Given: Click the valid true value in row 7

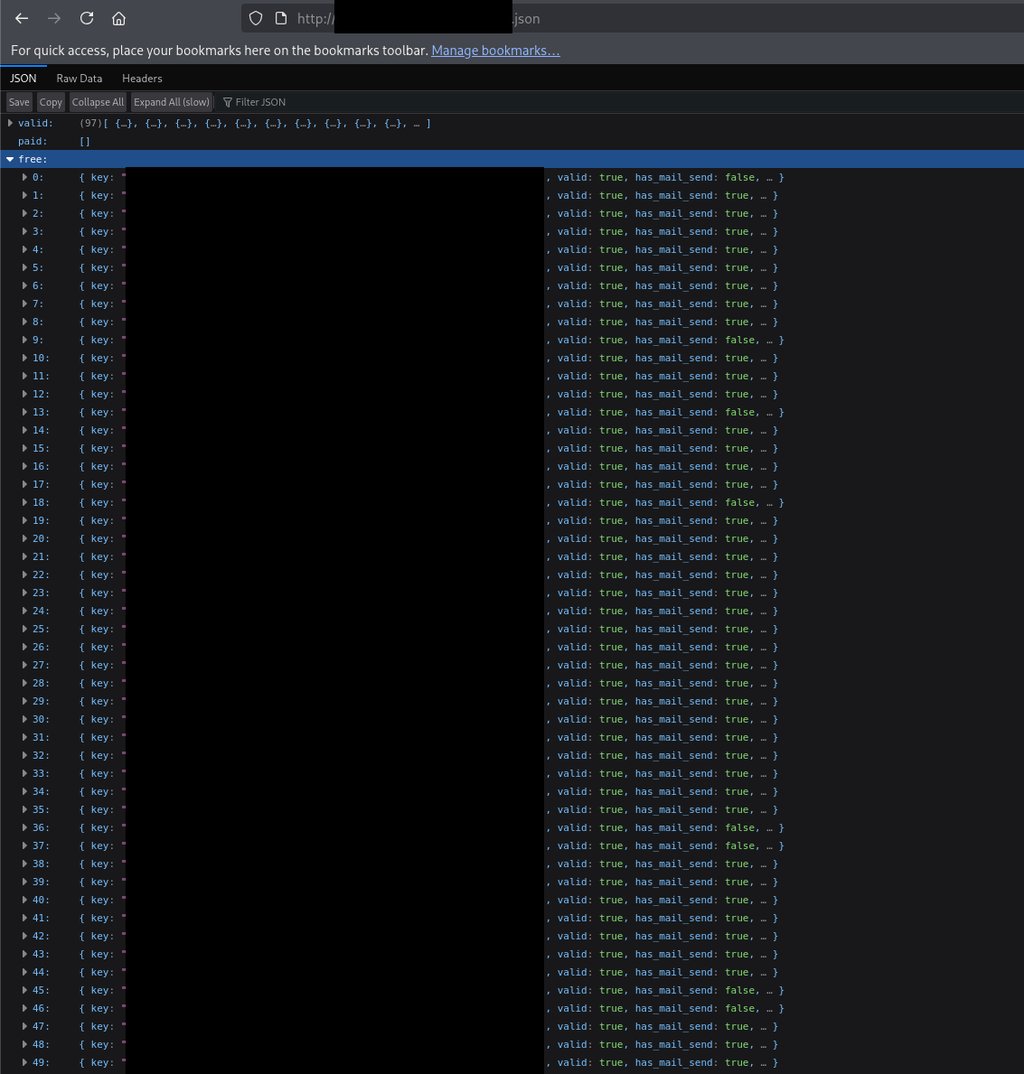Looking at the screenshot, I should (611, 304).
